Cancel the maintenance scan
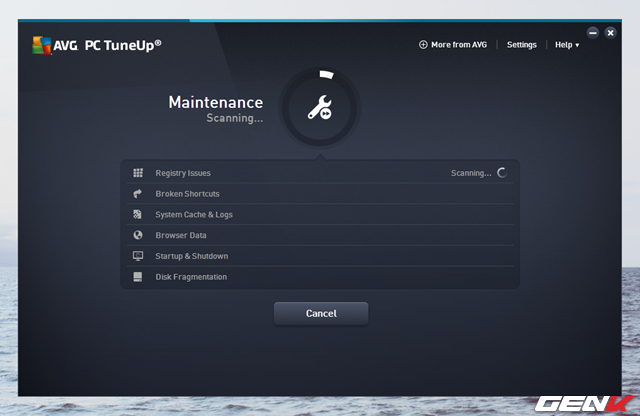 point(321,313)
